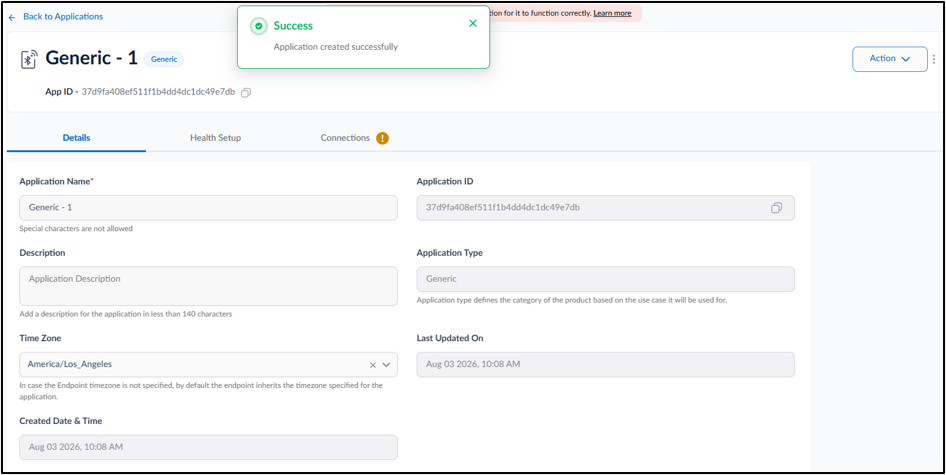Open the America/Los_Angeles time zone combo box
The height and width of the screenshot is (475, 946).
(208, 365)
